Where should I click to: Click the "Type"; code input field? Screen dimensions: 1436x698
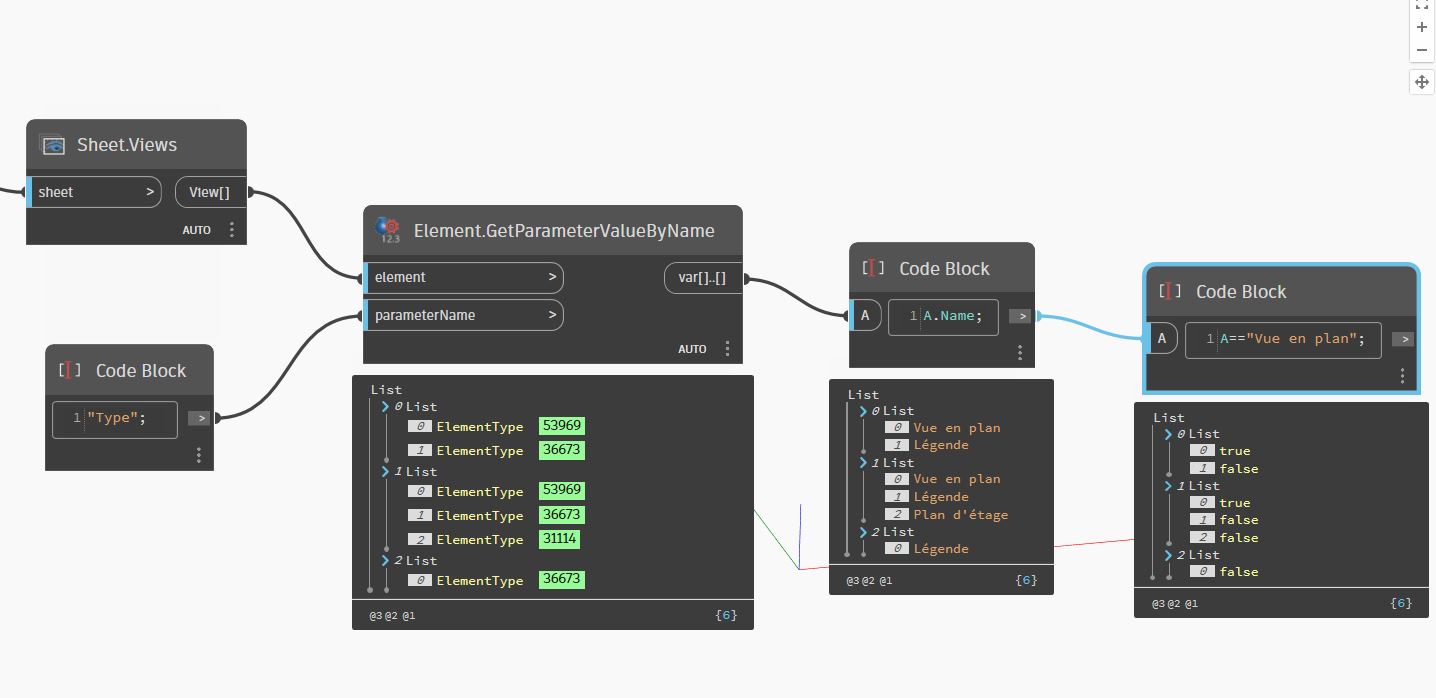point(115,419)
